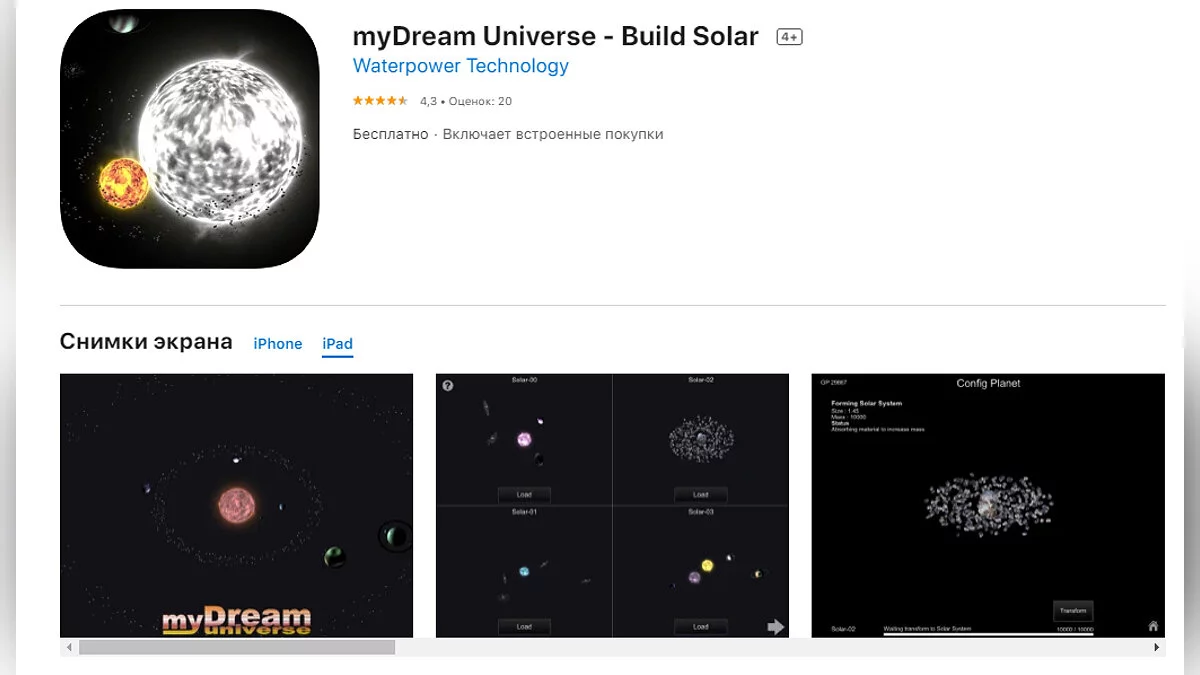Switch to the iPhone screenshots tab
Viewport: 1200px width, 675px height.
[278, 344]
